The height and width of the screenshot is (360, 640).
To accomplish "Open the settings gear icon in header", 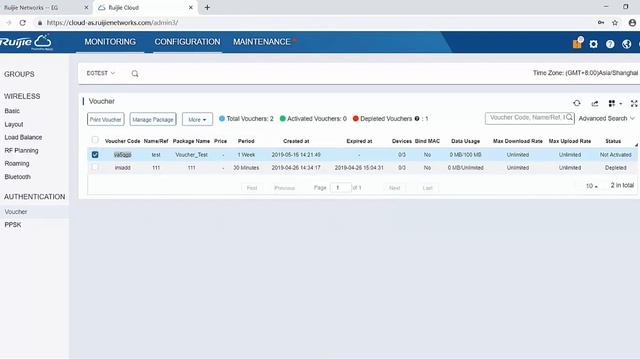I will point(593,44).
